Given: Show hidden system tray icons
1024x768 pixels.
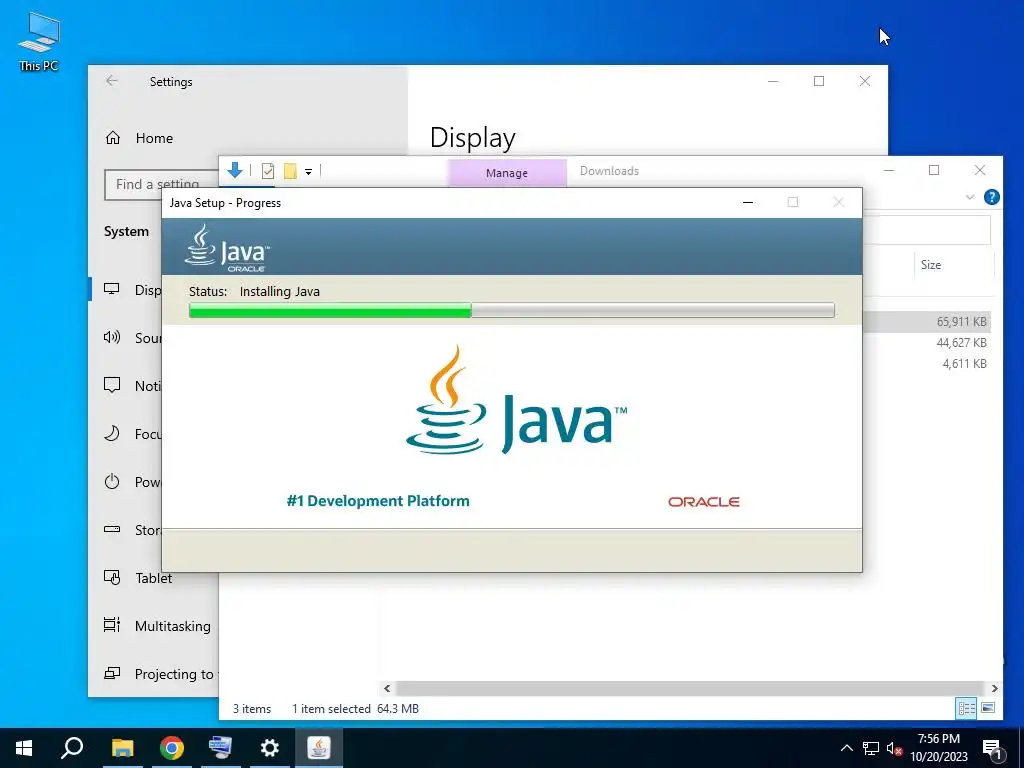Looking at the screenshot, I should [846, 748].
